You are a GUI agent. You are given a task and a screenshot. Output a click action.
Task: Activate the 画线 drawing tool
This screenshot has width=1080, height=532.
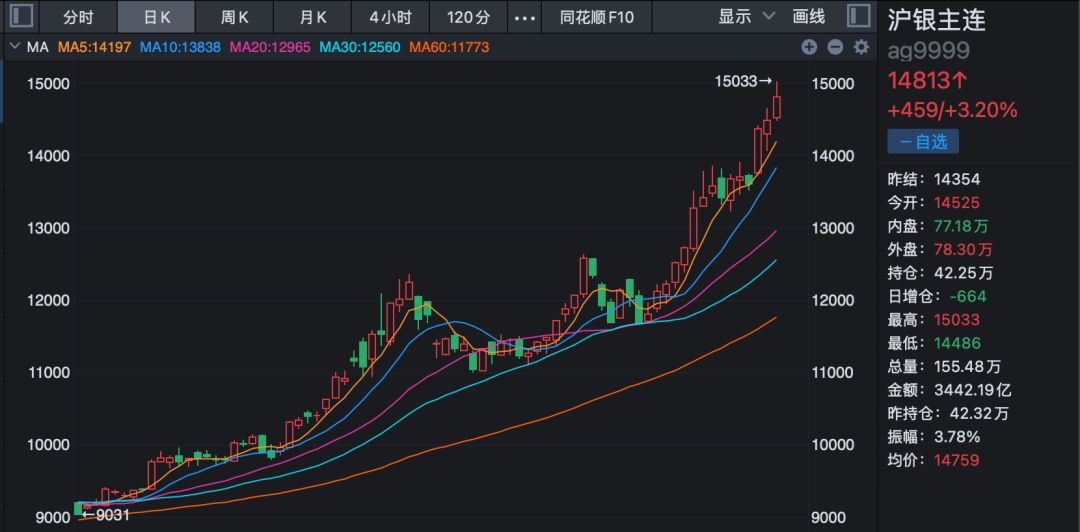(x=809, y=17)
